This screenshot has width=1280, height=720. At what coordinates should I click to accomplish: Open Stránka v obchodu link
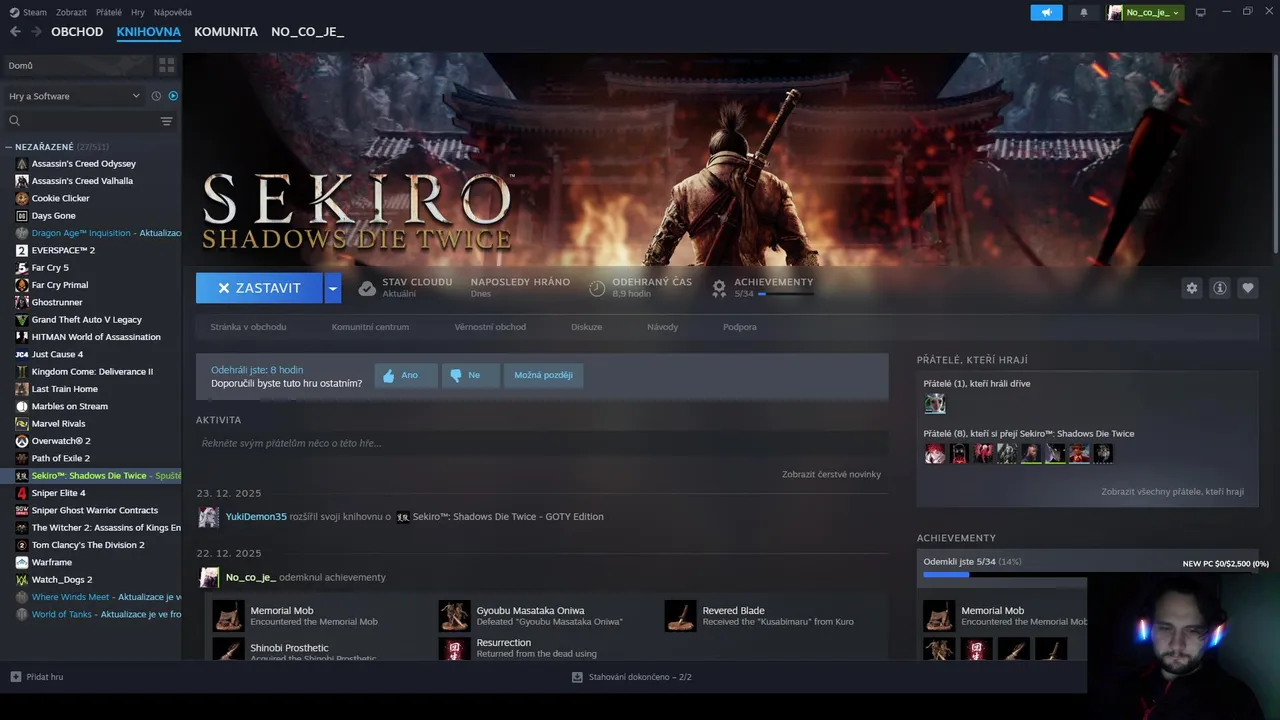[248, 327]
